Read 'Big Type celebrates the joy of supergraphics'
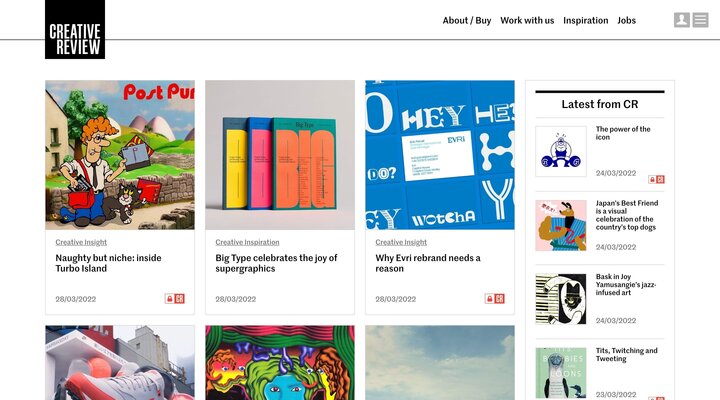The height and width of the screenshot is (400, 720). pyautogui.click(x=276, y=264)
